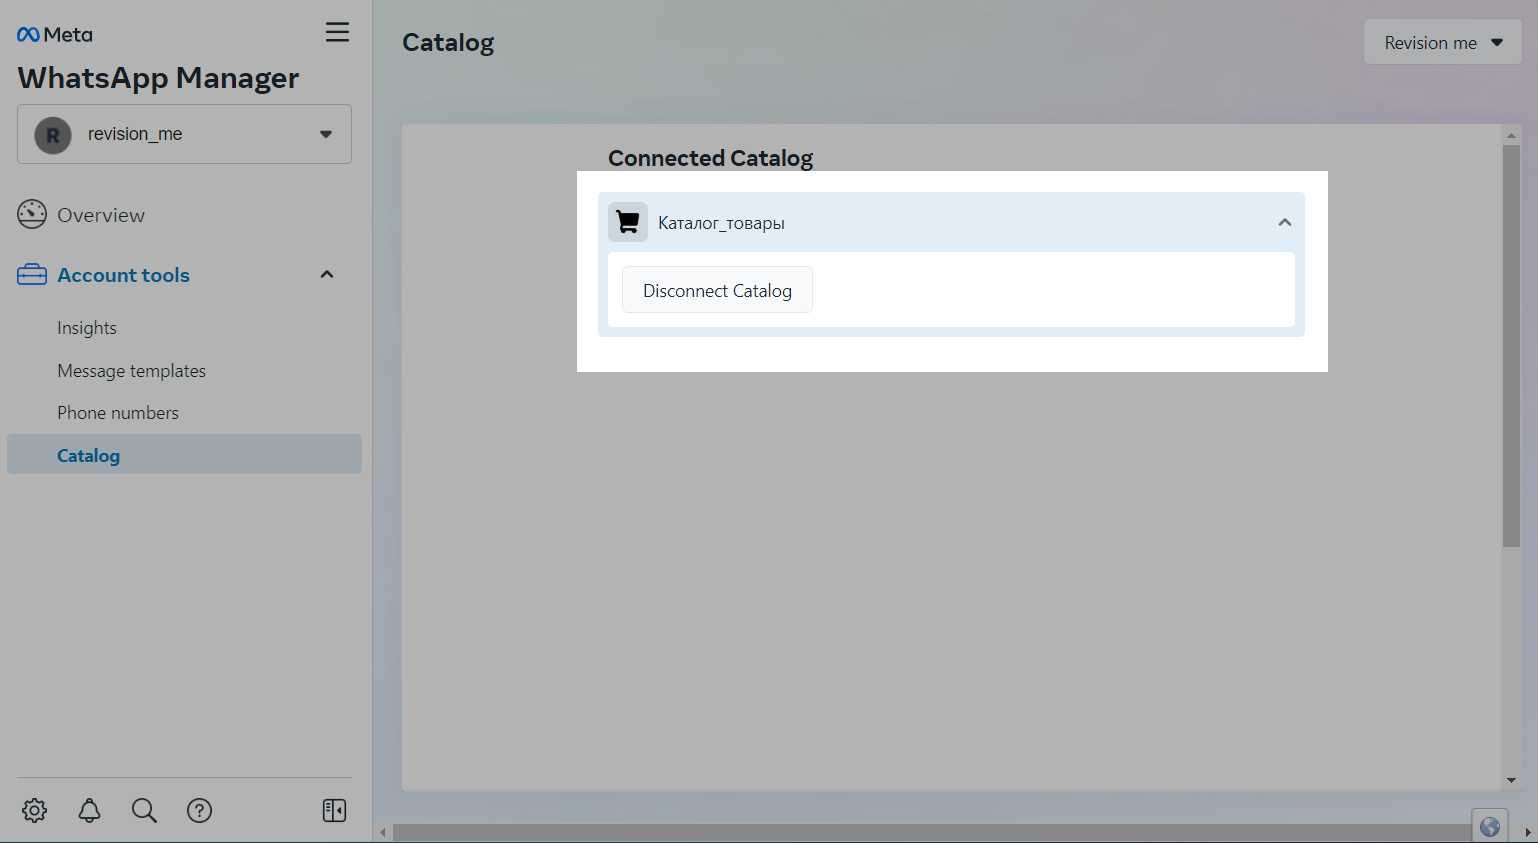1538x843 pixels.
Task: Click Disconnect Catalog button
Action: pos(717,290)
